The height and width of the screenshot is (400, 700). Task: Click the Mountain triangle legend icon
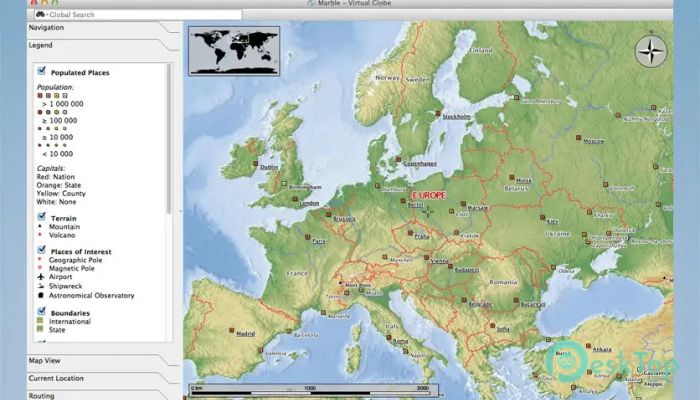(40, 226)
